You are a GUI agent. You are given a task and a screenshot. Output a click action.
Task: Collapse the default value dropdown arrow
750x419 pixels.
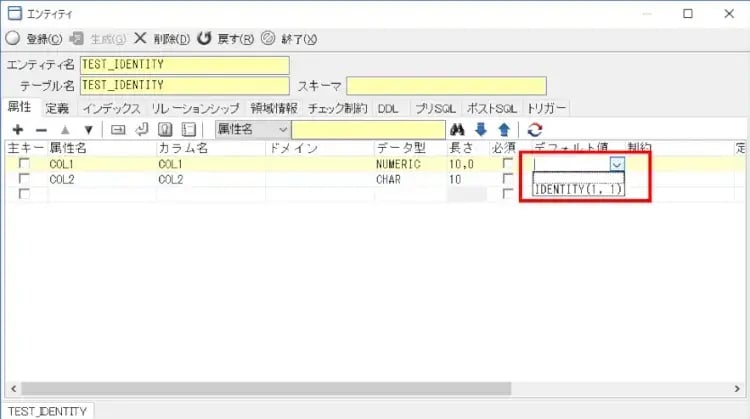point(617,165)
